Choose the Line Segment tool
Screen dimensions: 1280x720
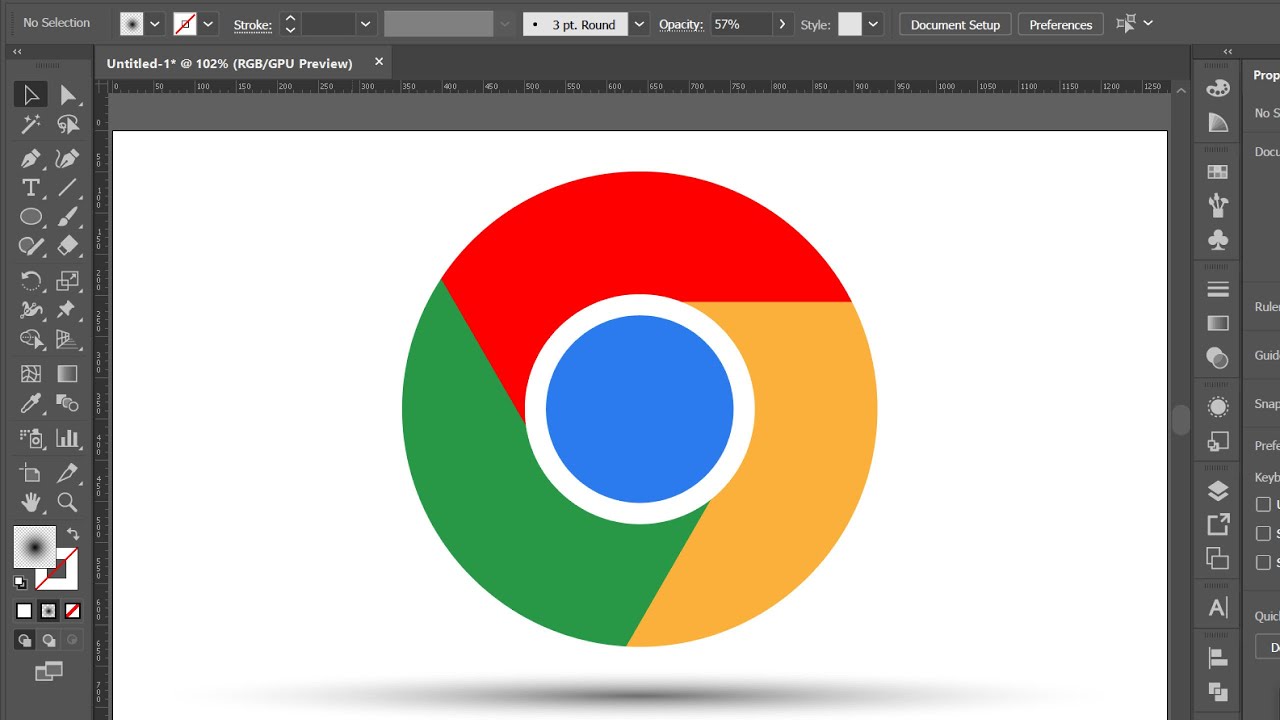point(68,187)
